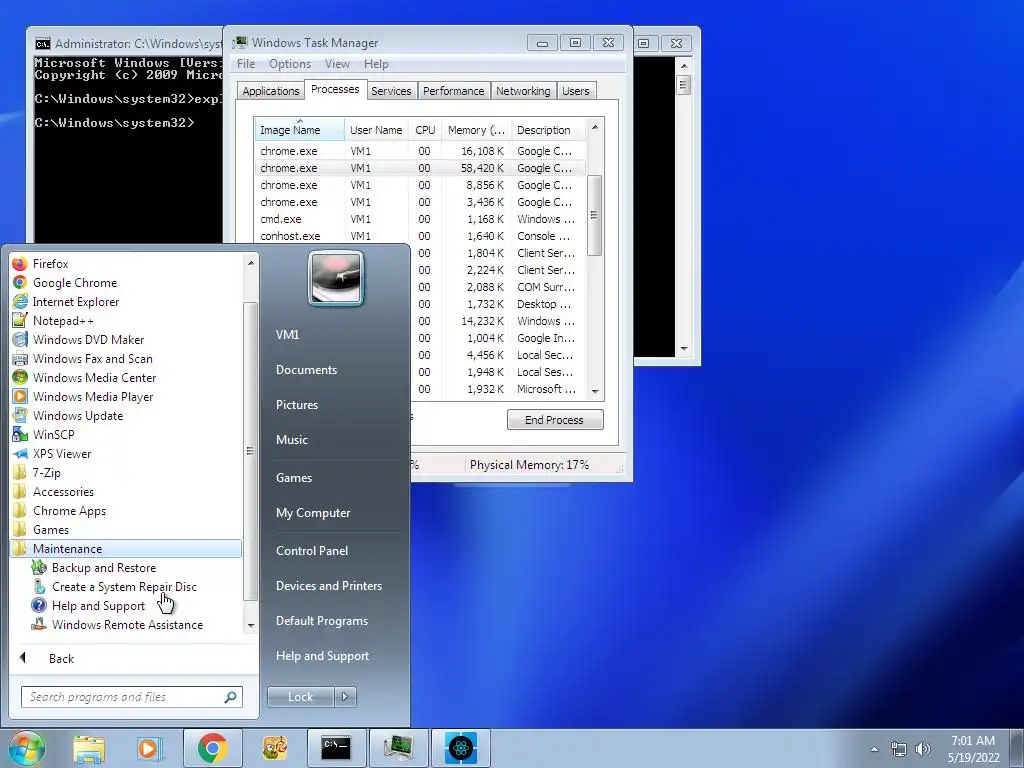The width and height of the screenshot is (1024, 768).
Task: Collapse the Maintenance folder
Action: [x=126, y=549]
